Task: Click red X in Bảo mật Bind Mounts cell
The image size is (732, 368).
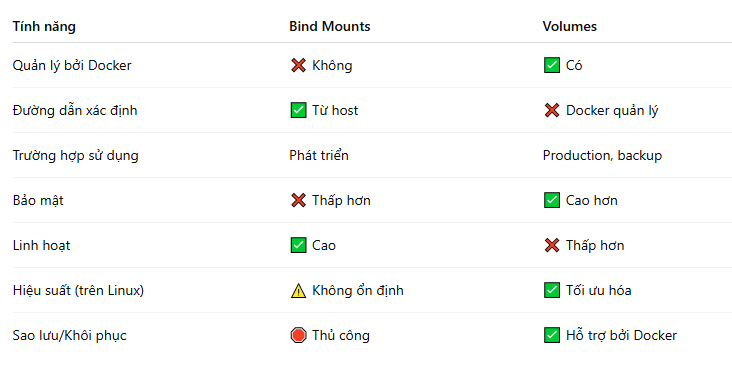Action: tap(298, 200)
